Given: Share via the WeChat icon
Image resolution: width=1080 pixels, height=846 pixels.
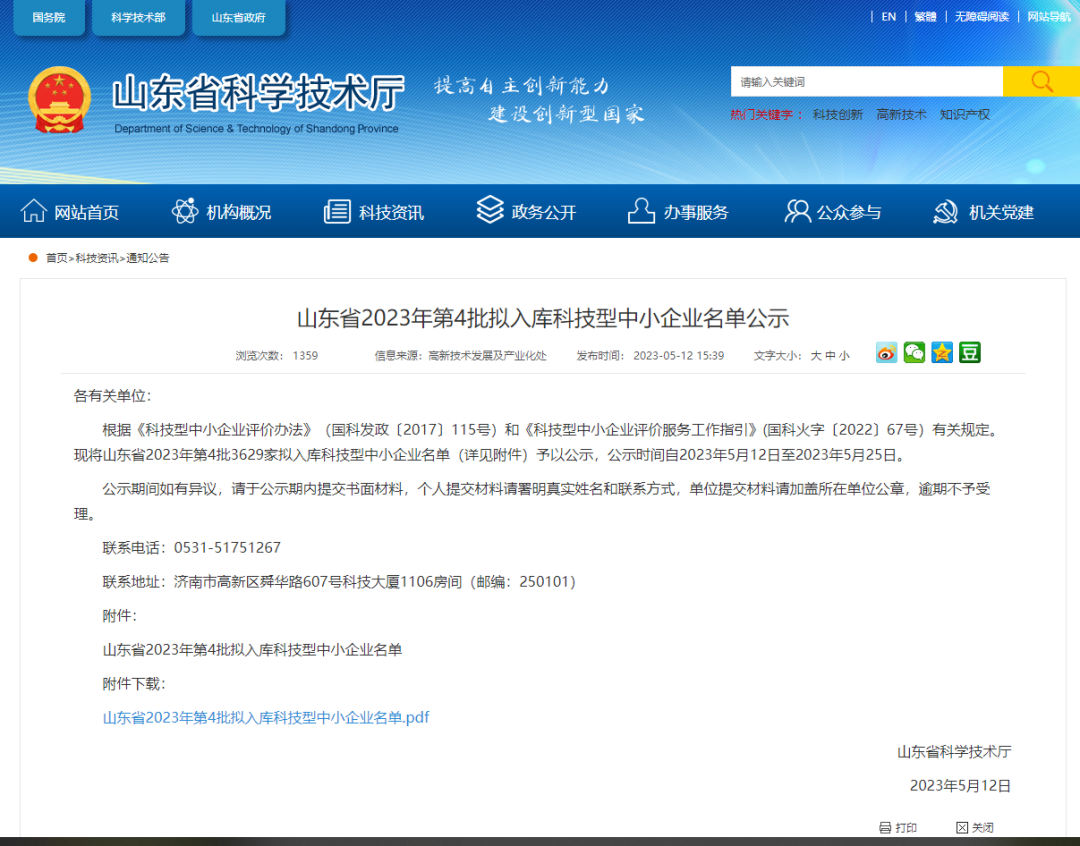Looking at the screenshot, I should point(914,352).
